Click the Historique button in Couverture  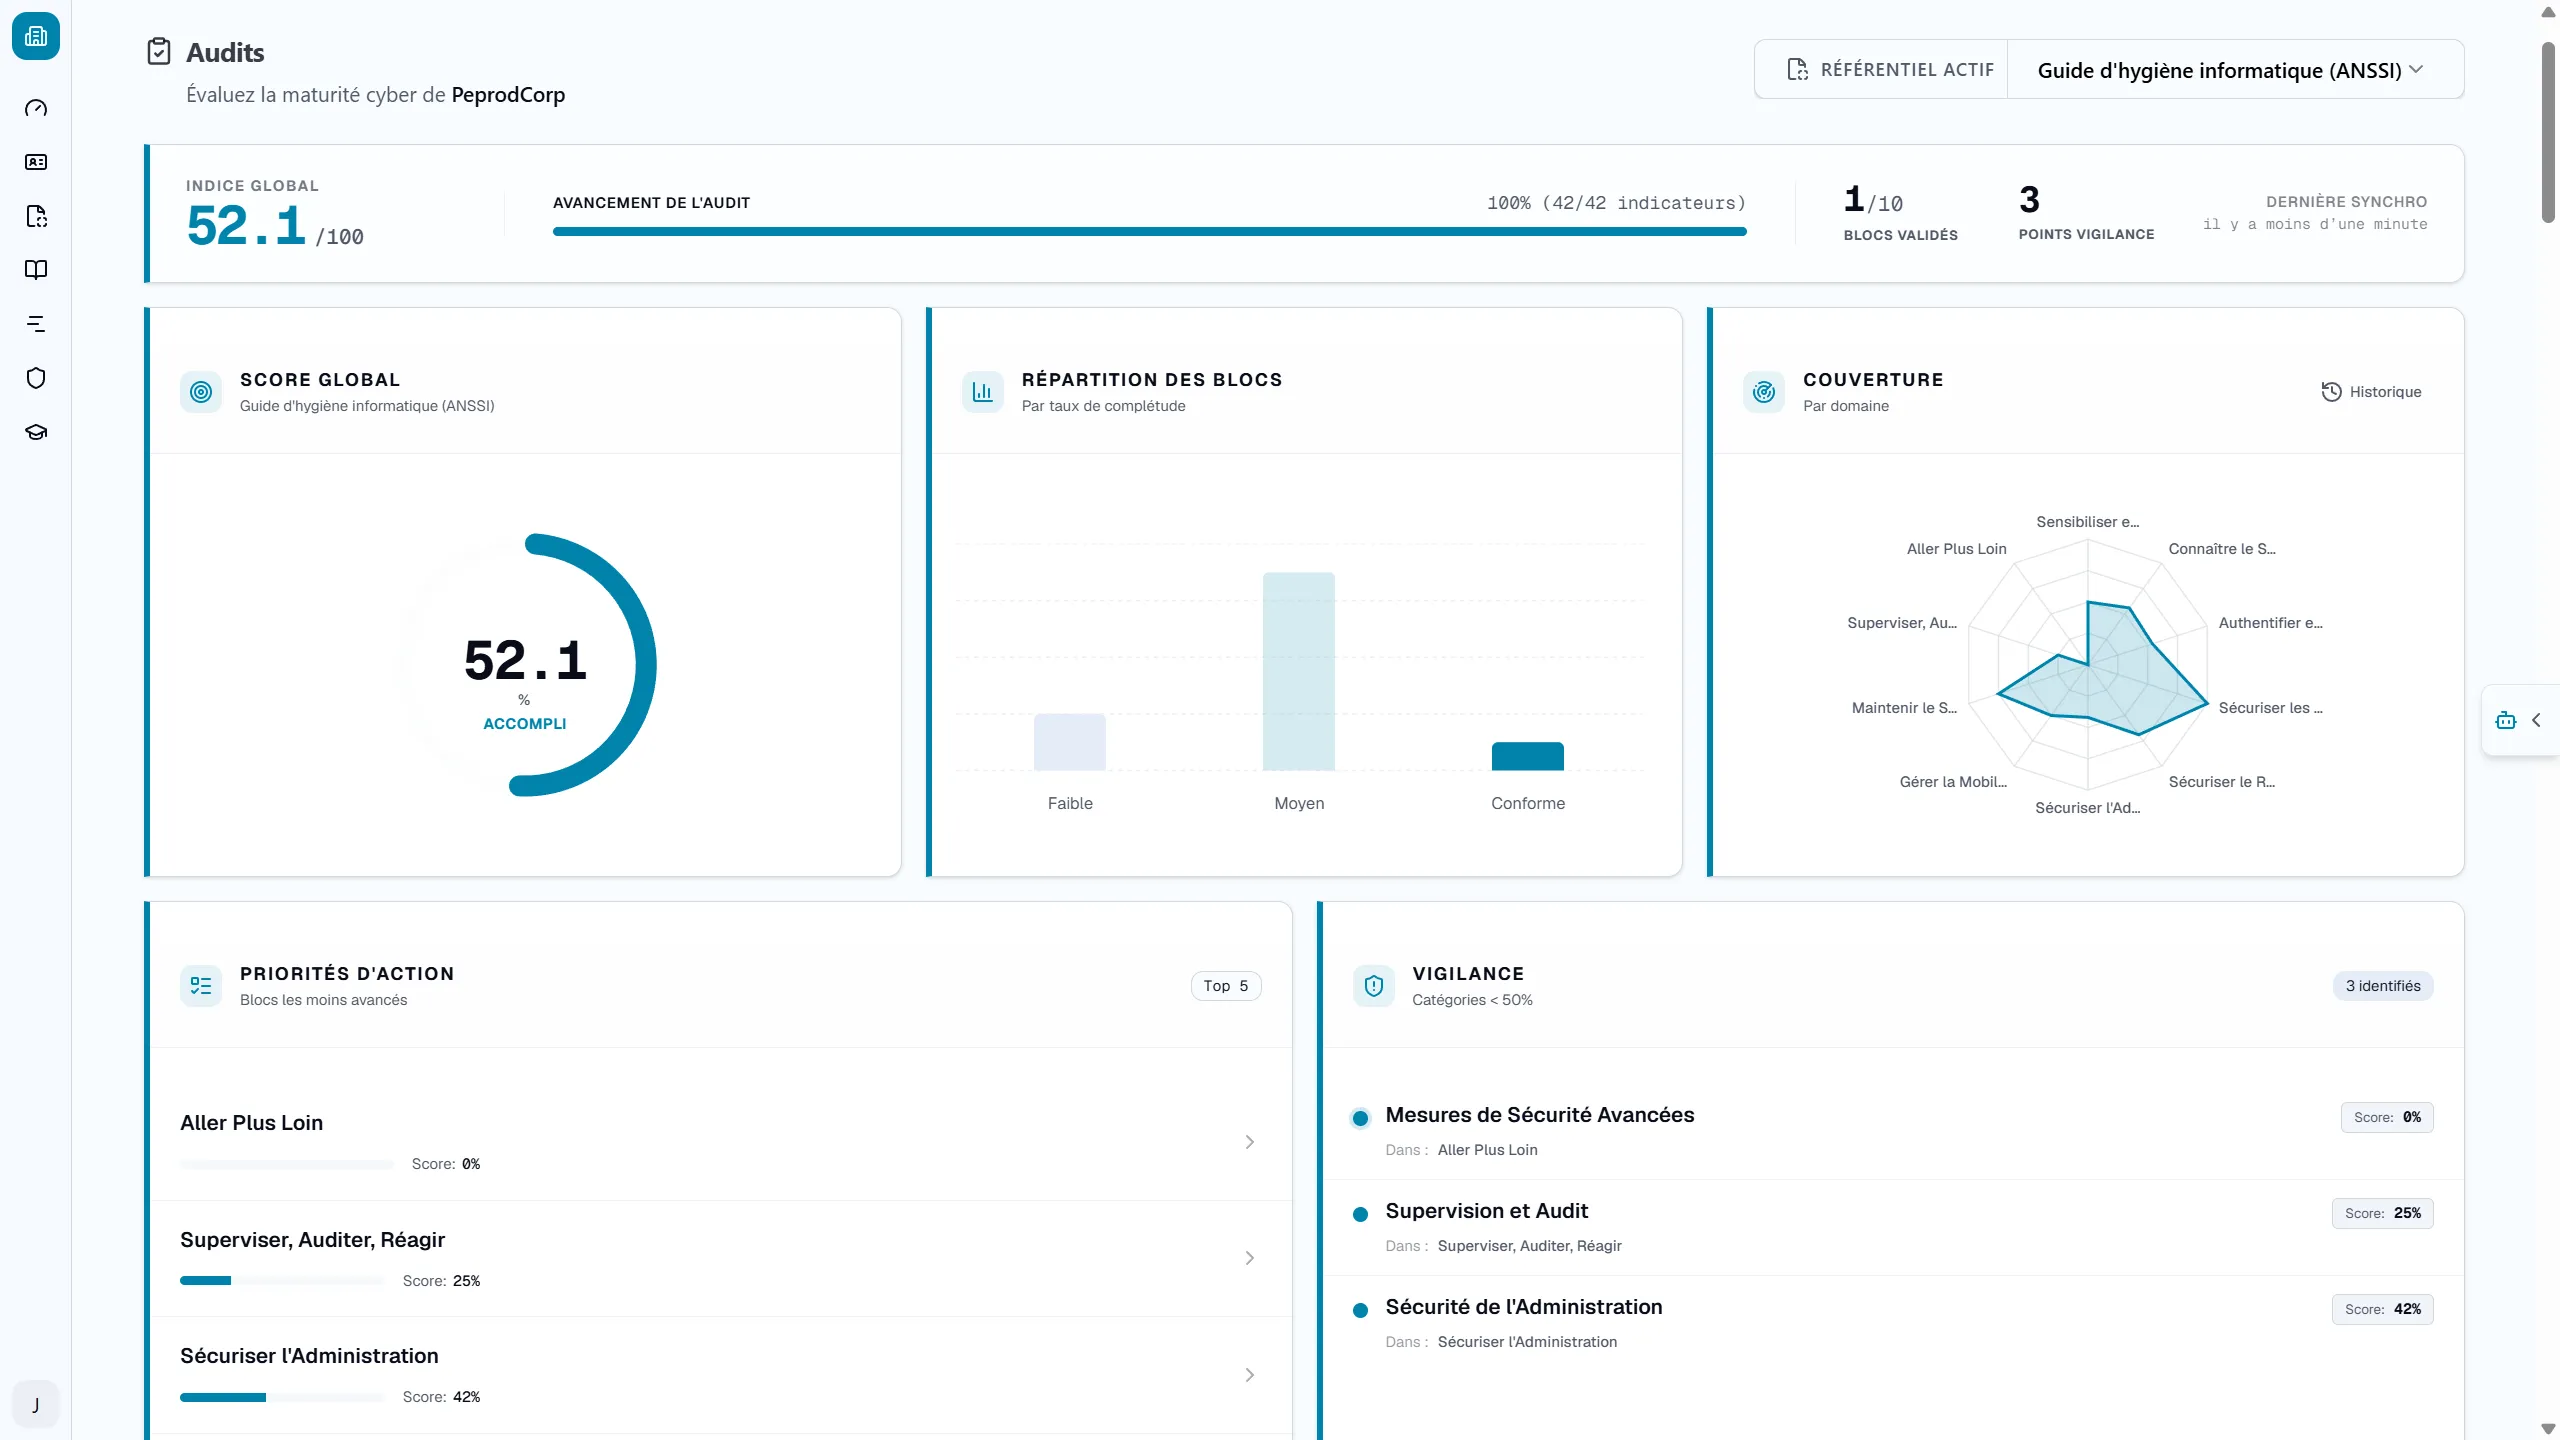[x=2371, y=392]
